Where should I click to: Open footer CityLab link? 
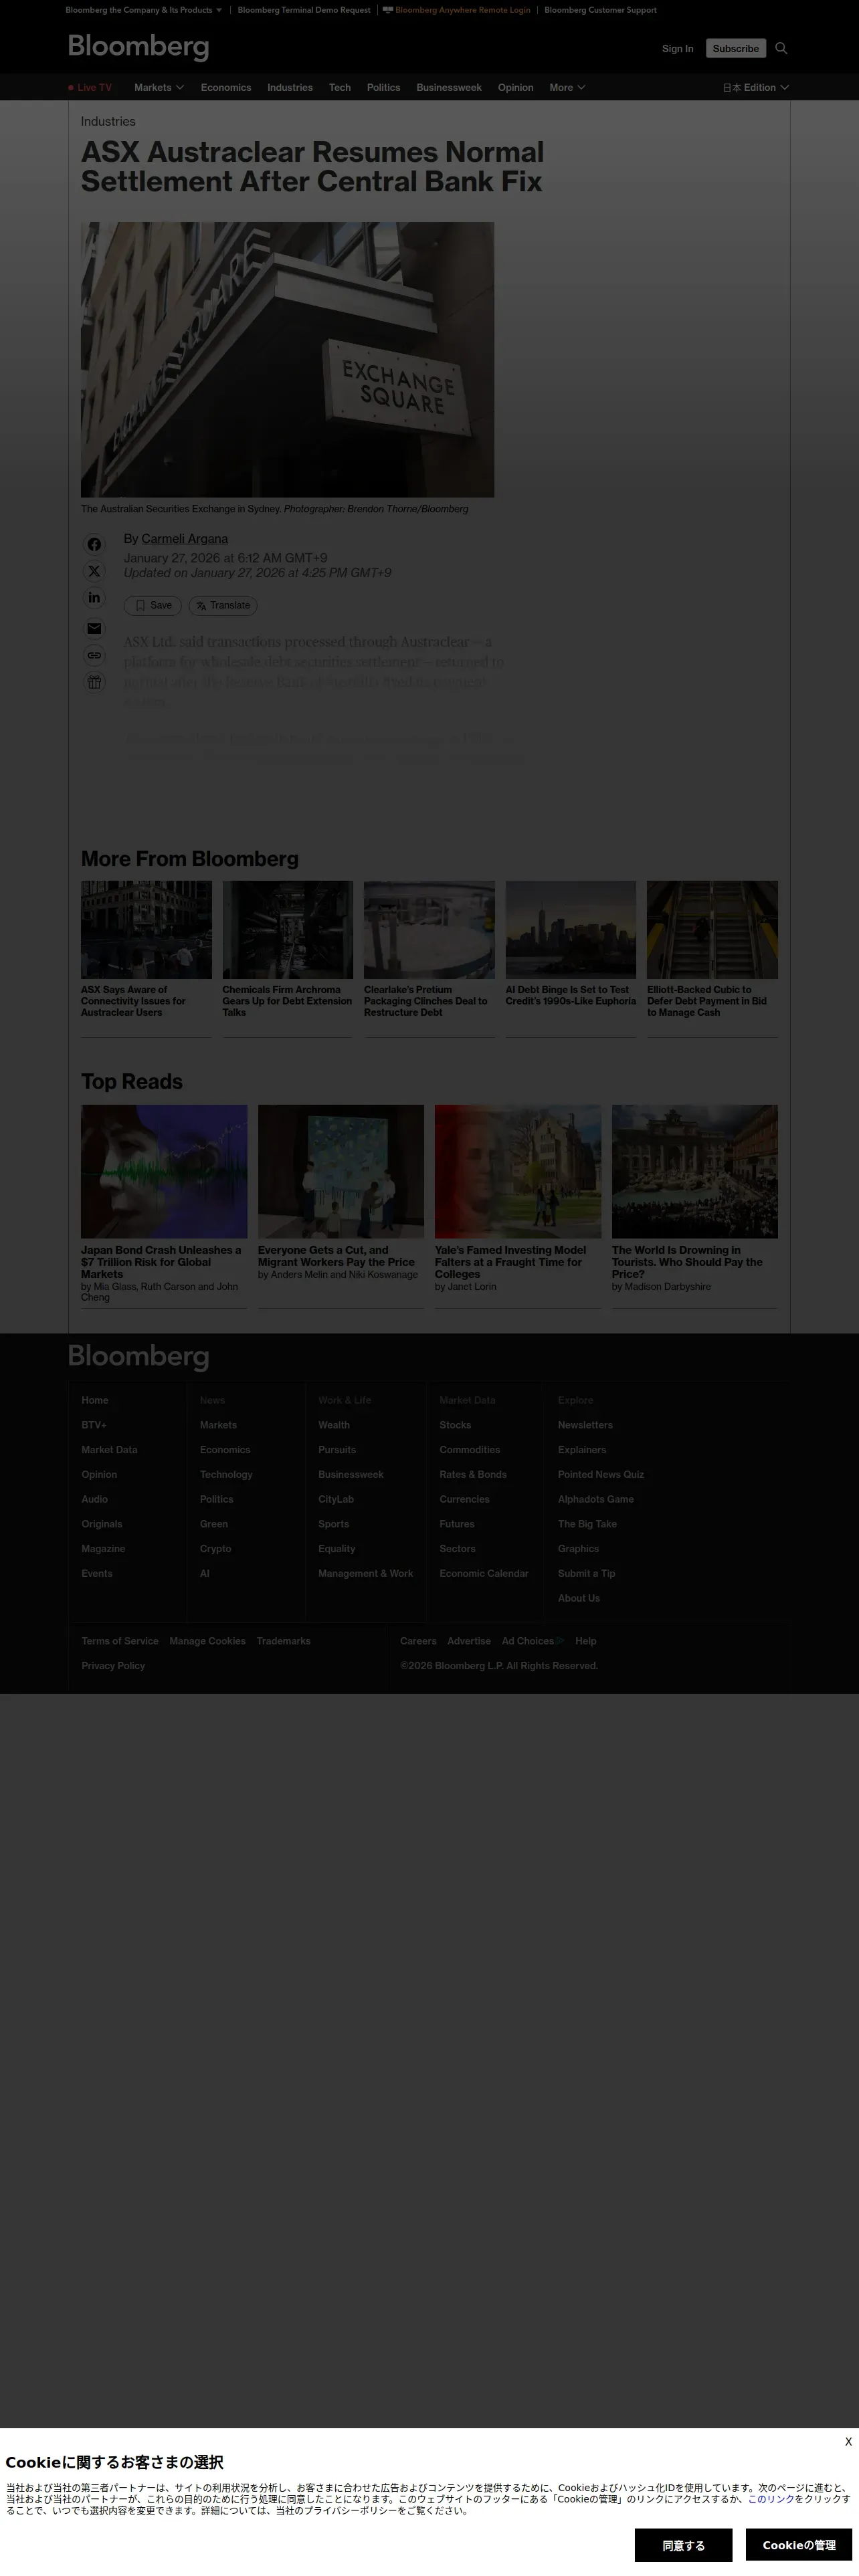[x=336, y=1500]
